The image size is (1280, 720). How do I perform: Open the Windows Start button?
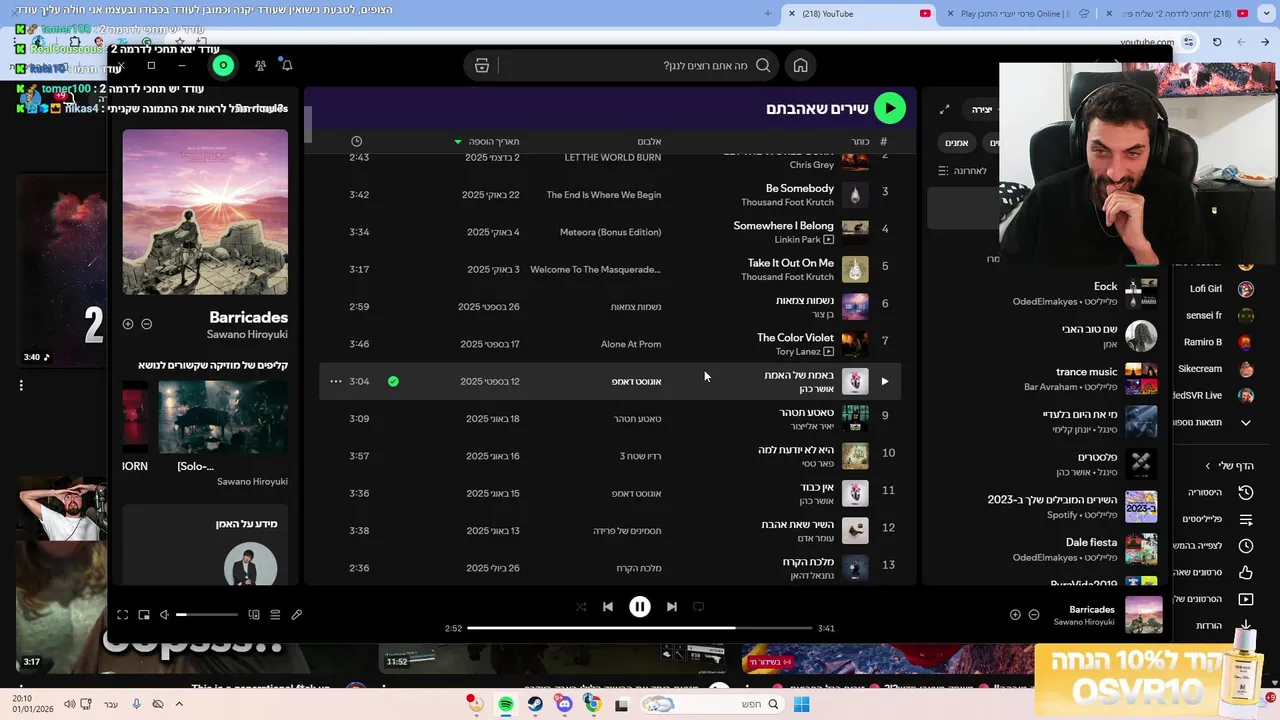(x=801, y=705)
